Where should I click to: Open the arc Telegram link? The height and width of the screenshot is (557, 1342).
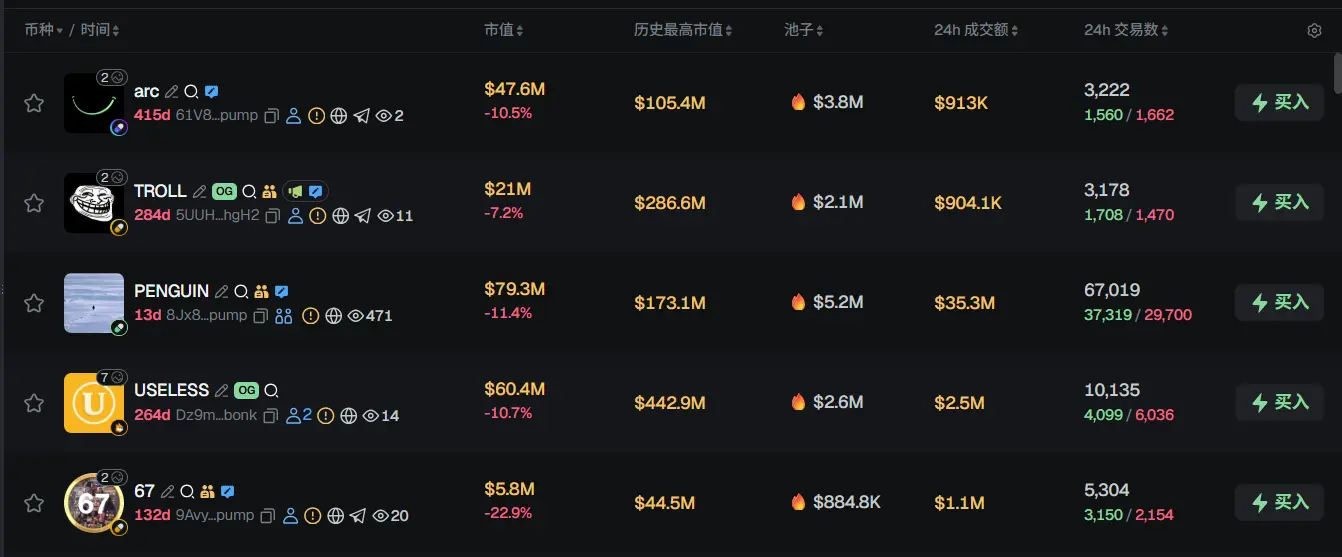click(x=361, y=116)
